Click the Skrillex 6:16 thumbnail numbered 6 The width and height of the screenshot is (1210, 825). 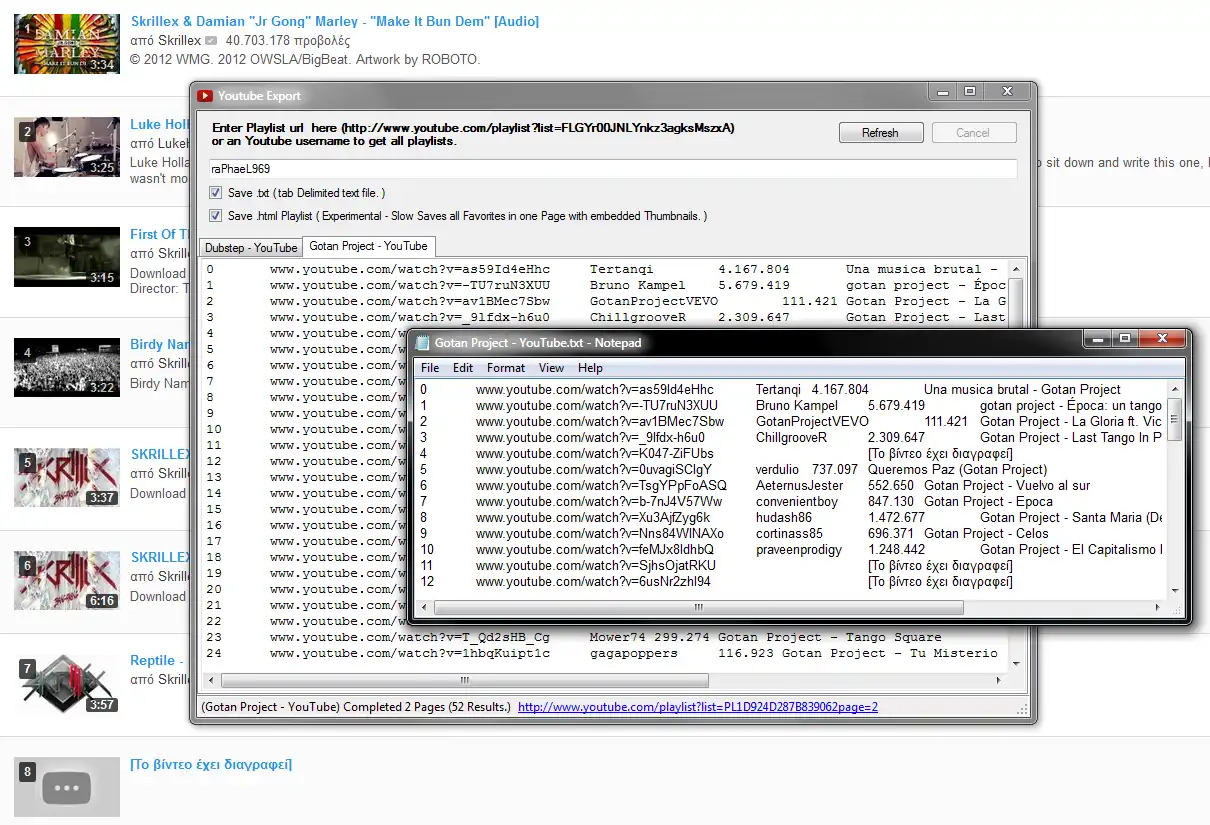pos(67,580)
